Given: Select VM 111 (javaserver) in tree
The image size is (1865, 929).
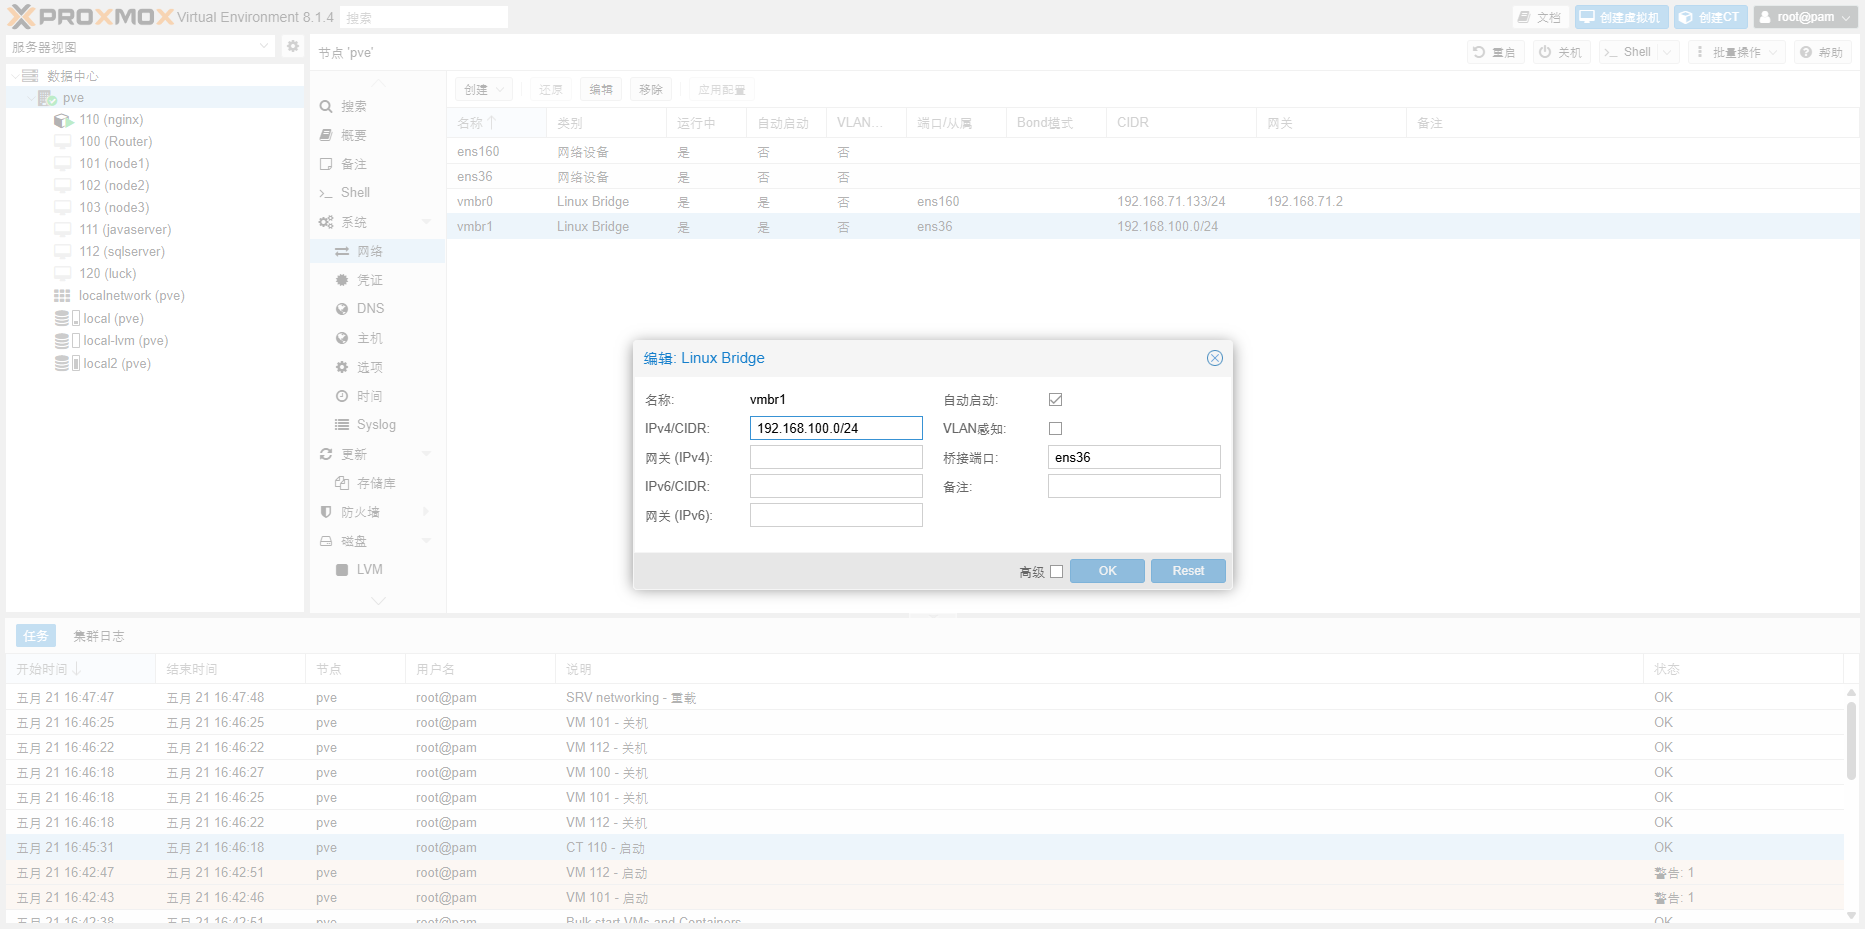Looking at the screenshot, I should (x=125, y=230).
